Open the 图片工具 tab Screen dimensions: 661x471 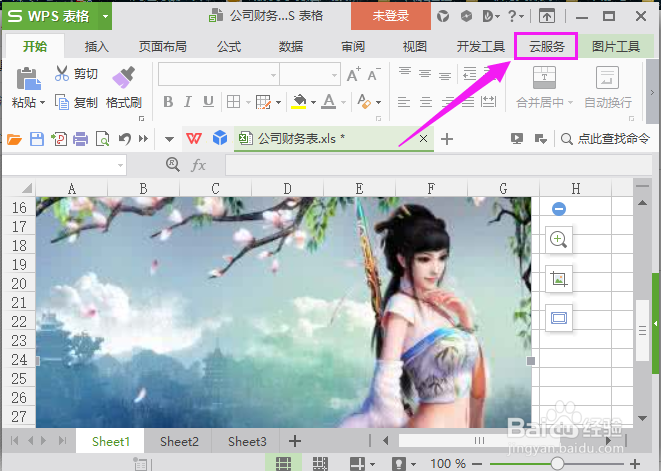click(616, 46)
